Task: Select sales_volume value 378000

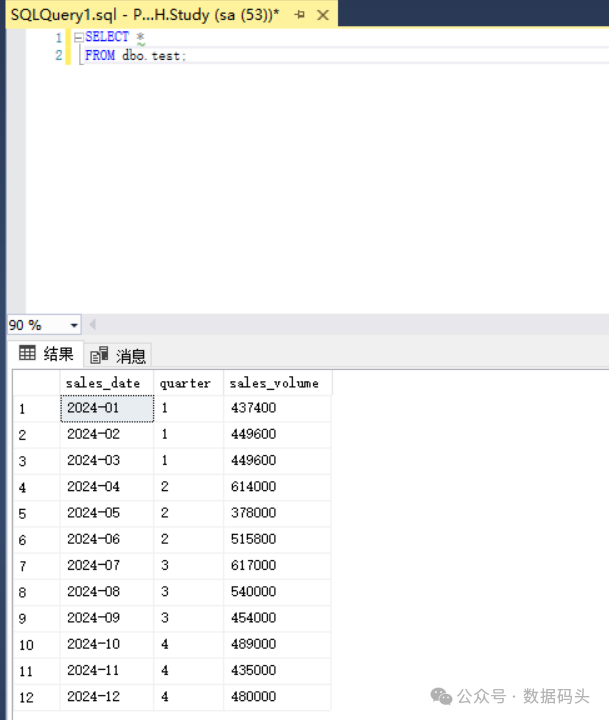Action: pos(277,513)
